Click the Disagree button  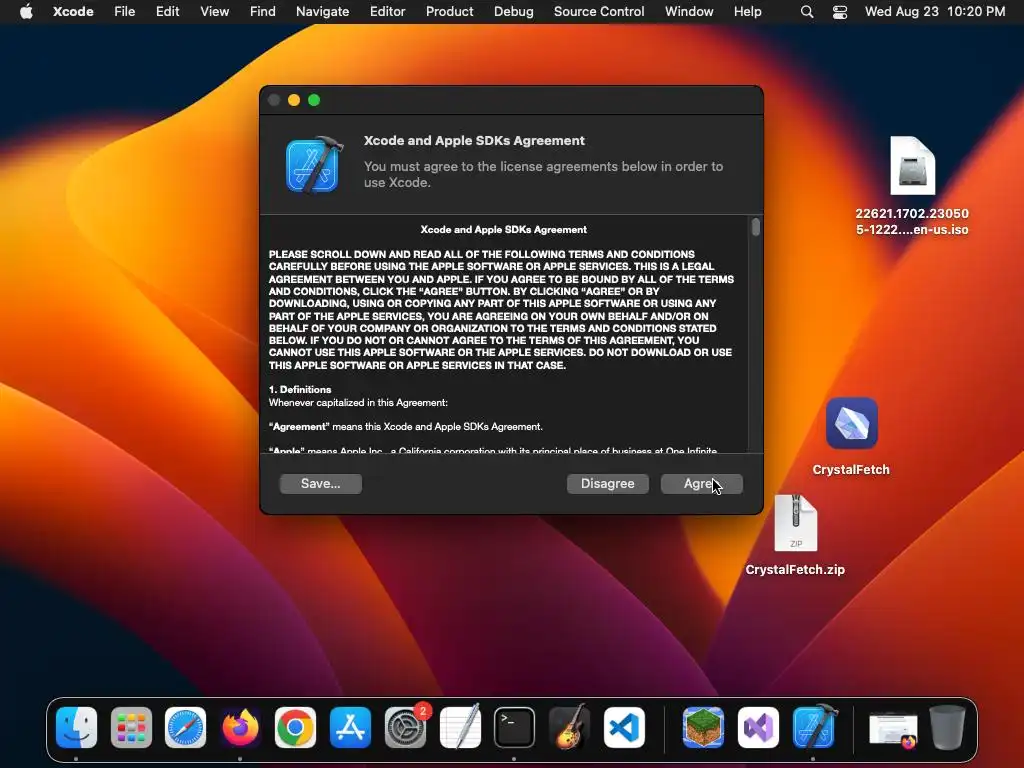coord(607,484)
